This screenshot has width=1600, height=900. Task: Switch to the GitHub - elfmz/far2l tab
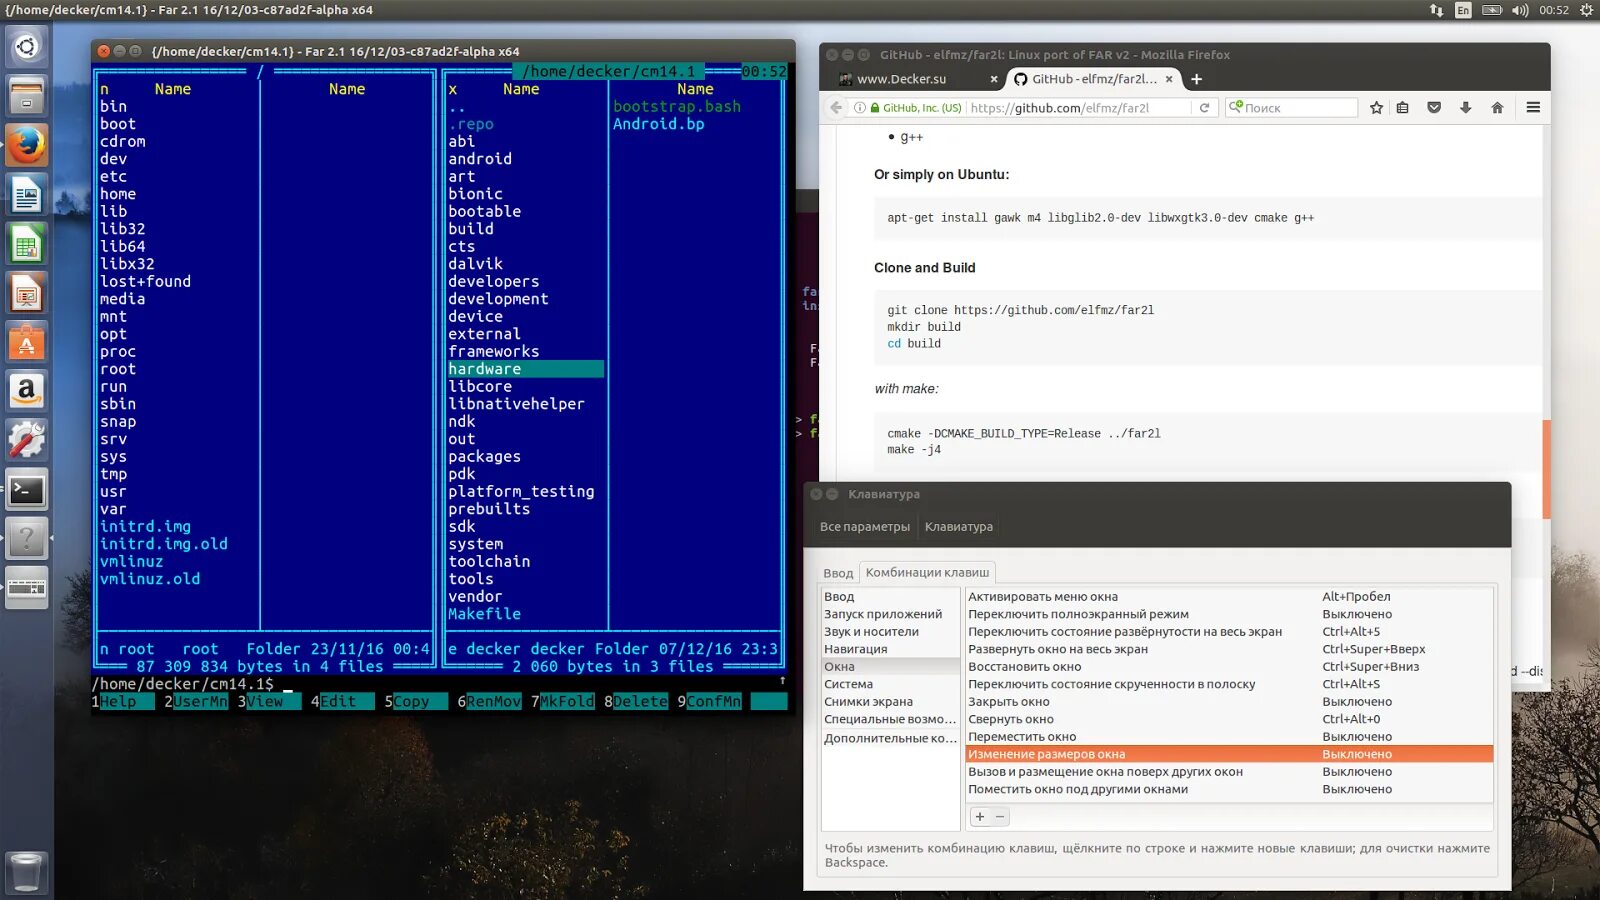tap(1092, 79)
